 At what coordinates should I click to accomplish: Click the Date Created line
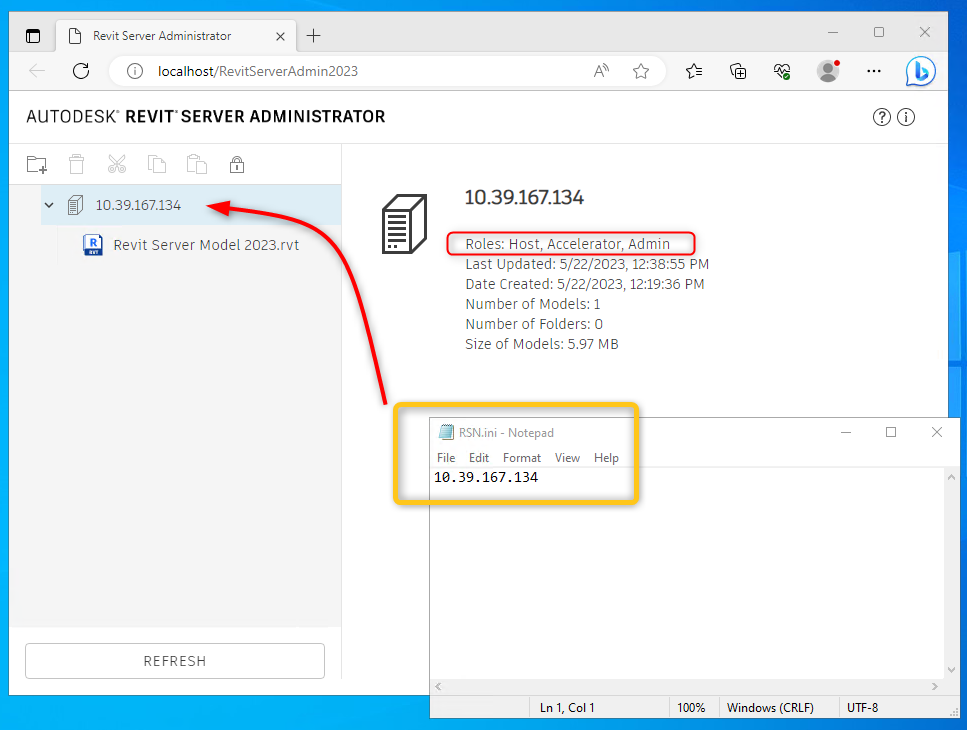coord(585,284)
